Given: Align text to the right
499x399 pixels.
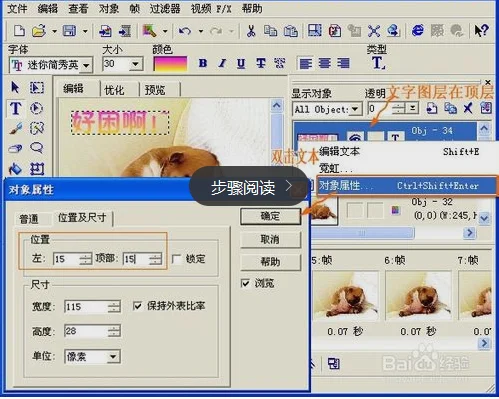Looking at the screenshot, I should [x=343, y=63].
